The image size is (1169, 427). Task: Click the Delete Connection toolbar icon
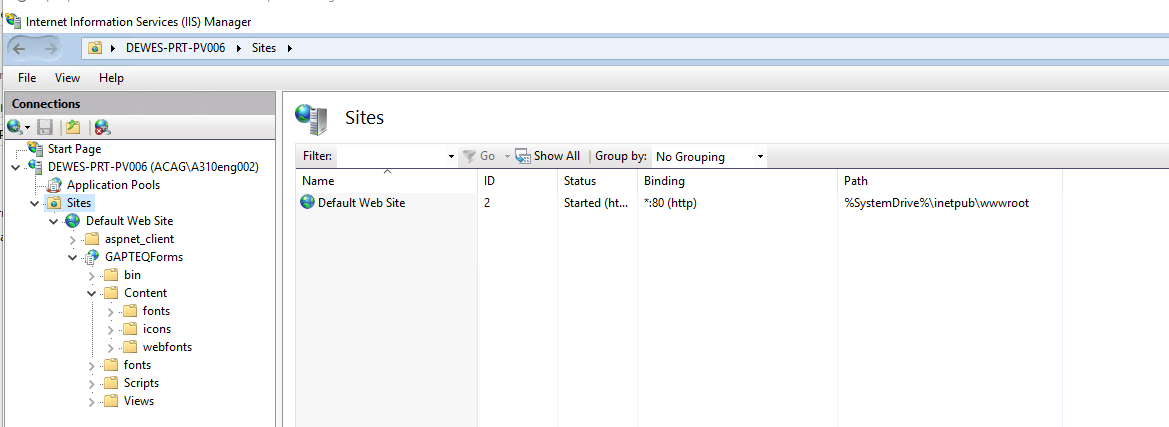pyautogui.click(x=103, y=127)
